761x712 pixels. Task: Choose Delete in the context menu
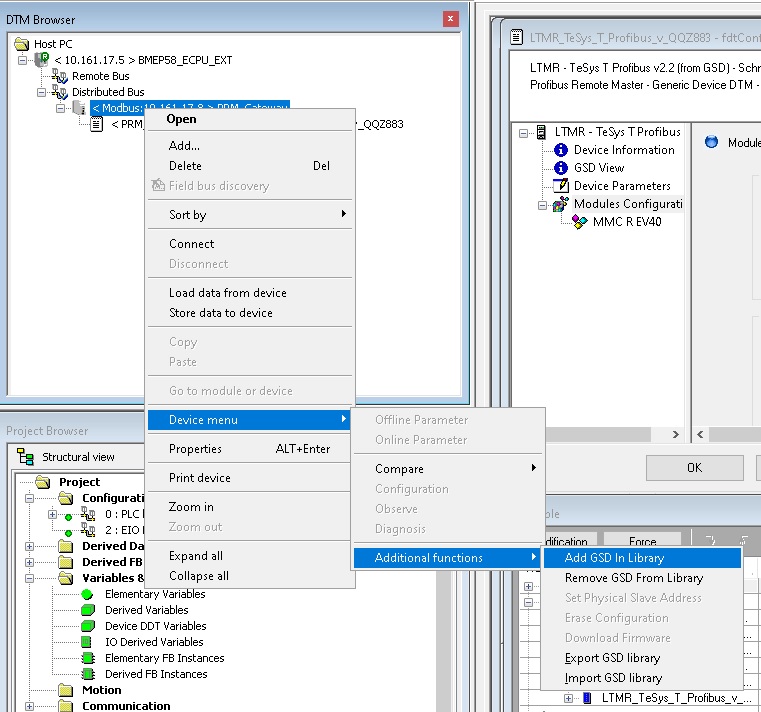[250, 166]
